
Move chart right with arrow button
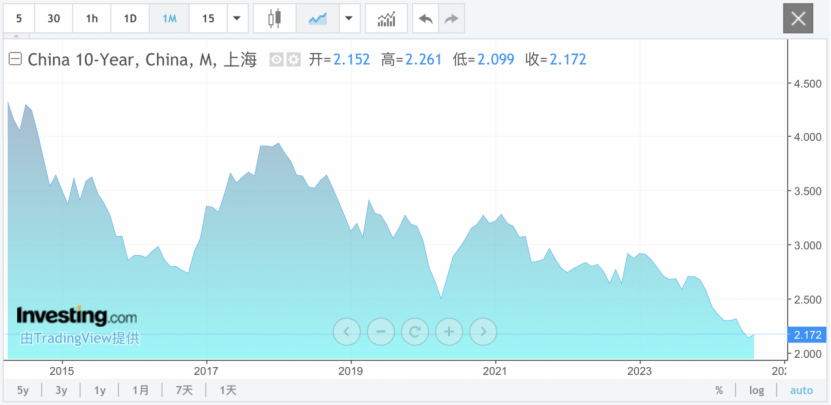[483, 332]
